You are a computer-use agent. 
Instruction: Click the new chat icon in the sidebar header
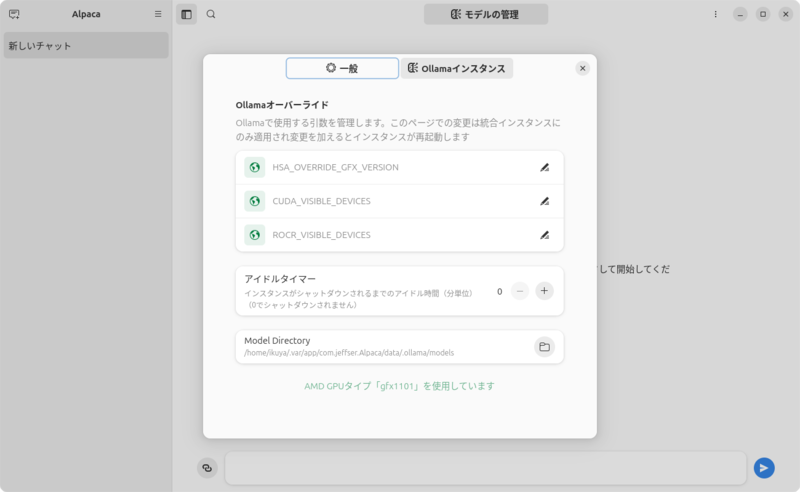[x=14, y=15]
